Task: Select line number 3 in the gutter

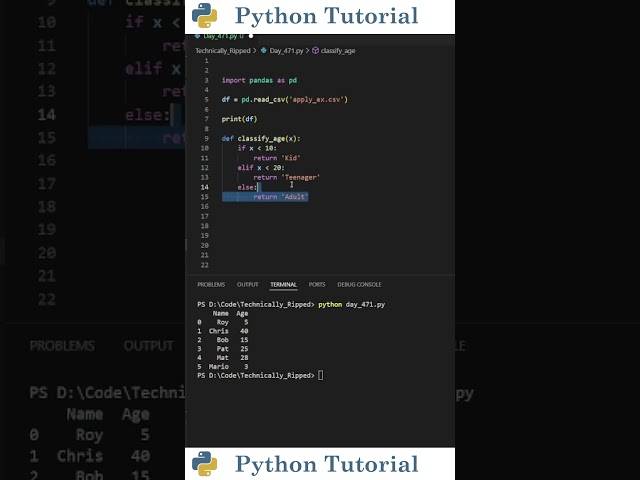Action: [206, 80]
